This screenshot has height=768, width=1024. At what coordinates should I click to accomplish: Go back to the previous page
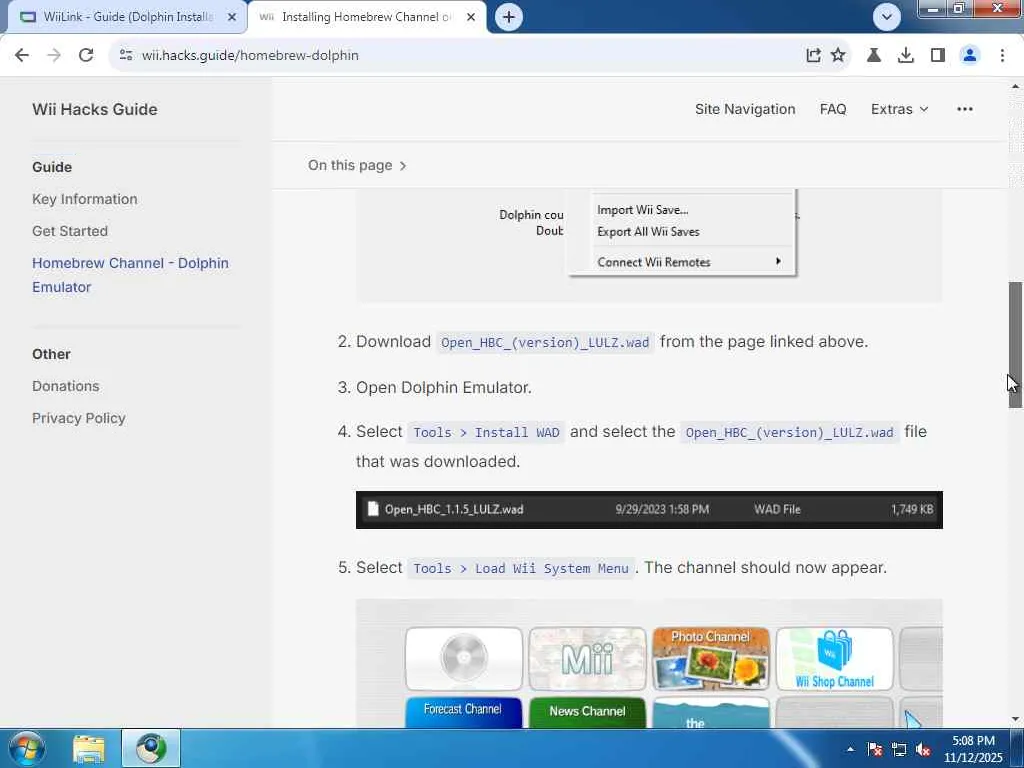22,56
